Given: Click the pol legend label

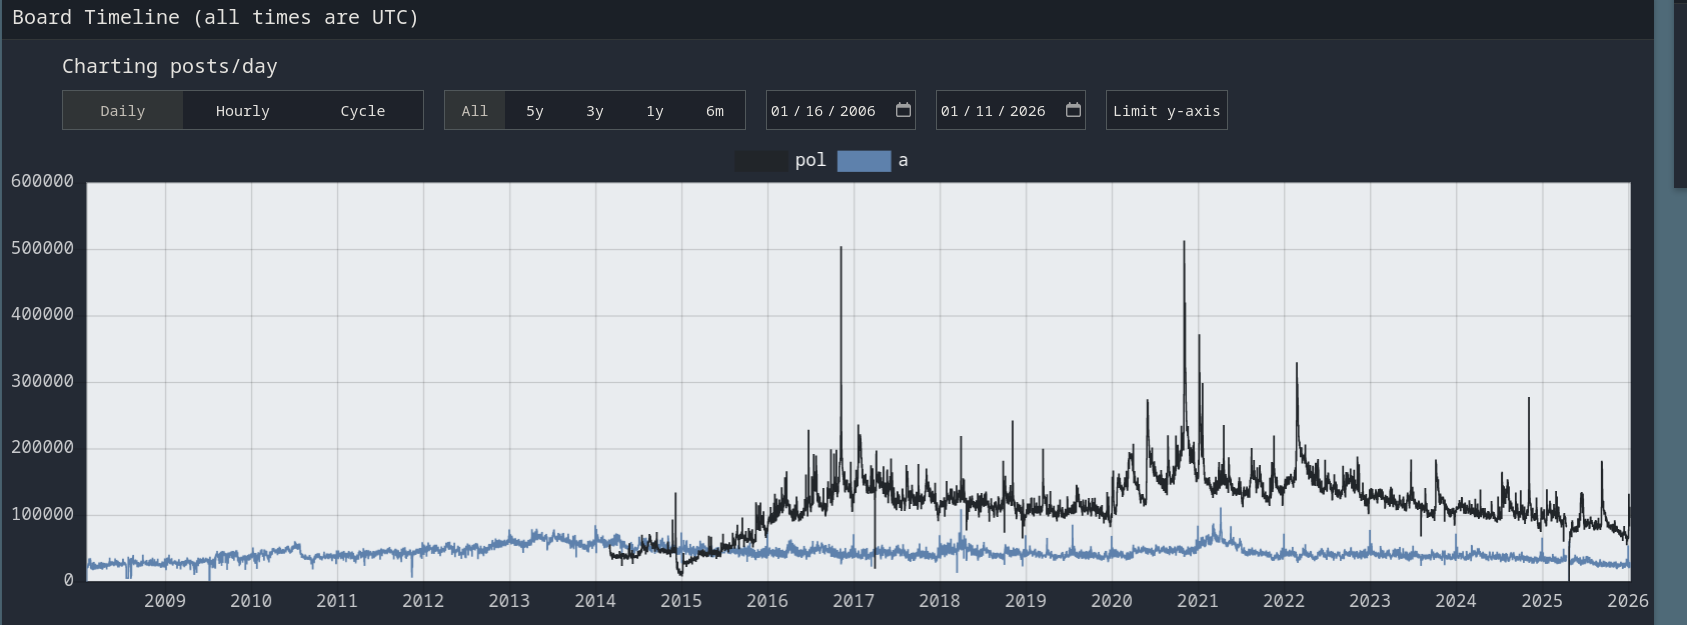Looking at the screenshot, I should coord(811,160).
